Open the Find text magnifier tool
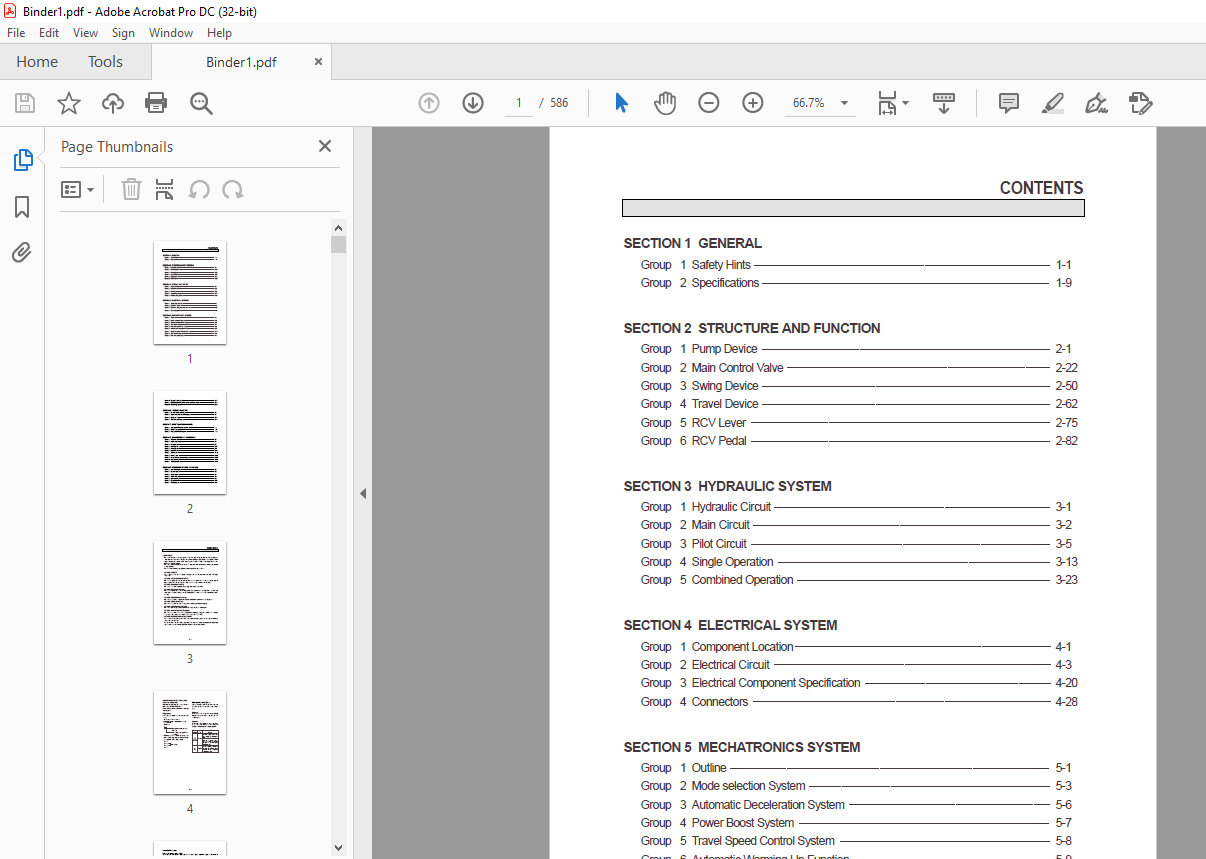Viewport: 1206px width, 859px height. (201, 103)
